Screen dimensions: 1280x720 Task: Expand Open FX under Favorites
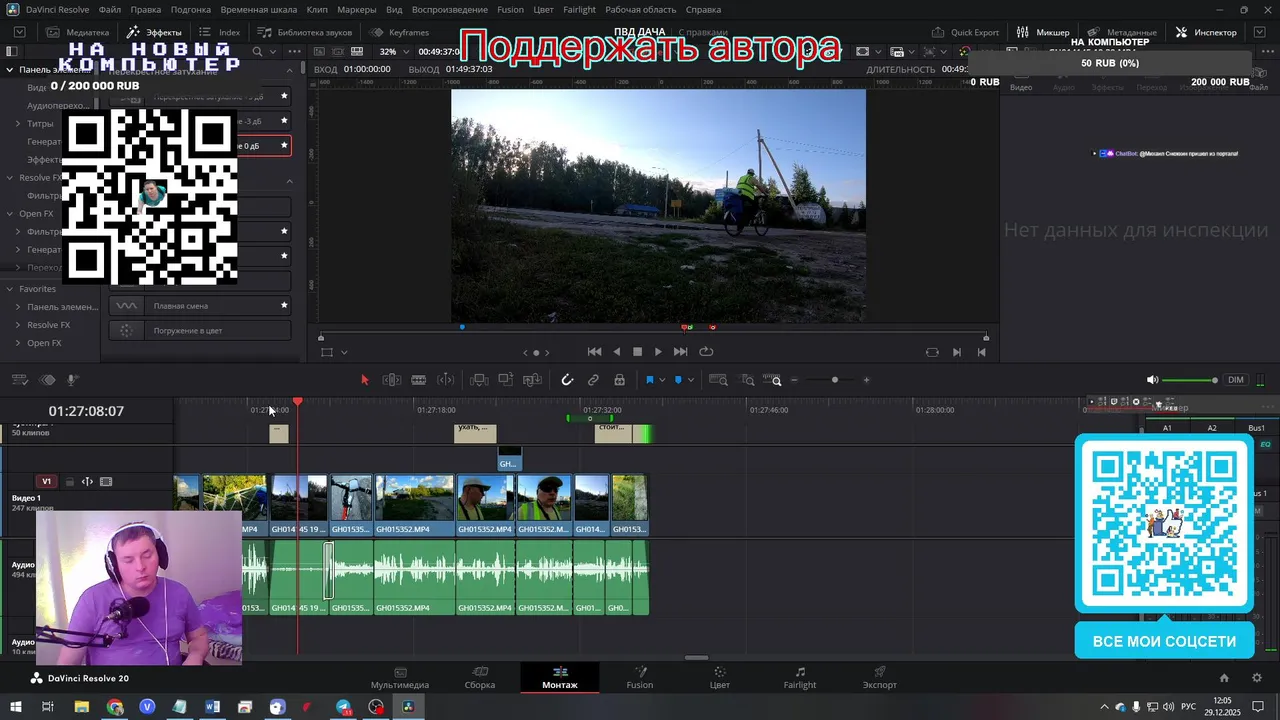(x=18, y=343)
